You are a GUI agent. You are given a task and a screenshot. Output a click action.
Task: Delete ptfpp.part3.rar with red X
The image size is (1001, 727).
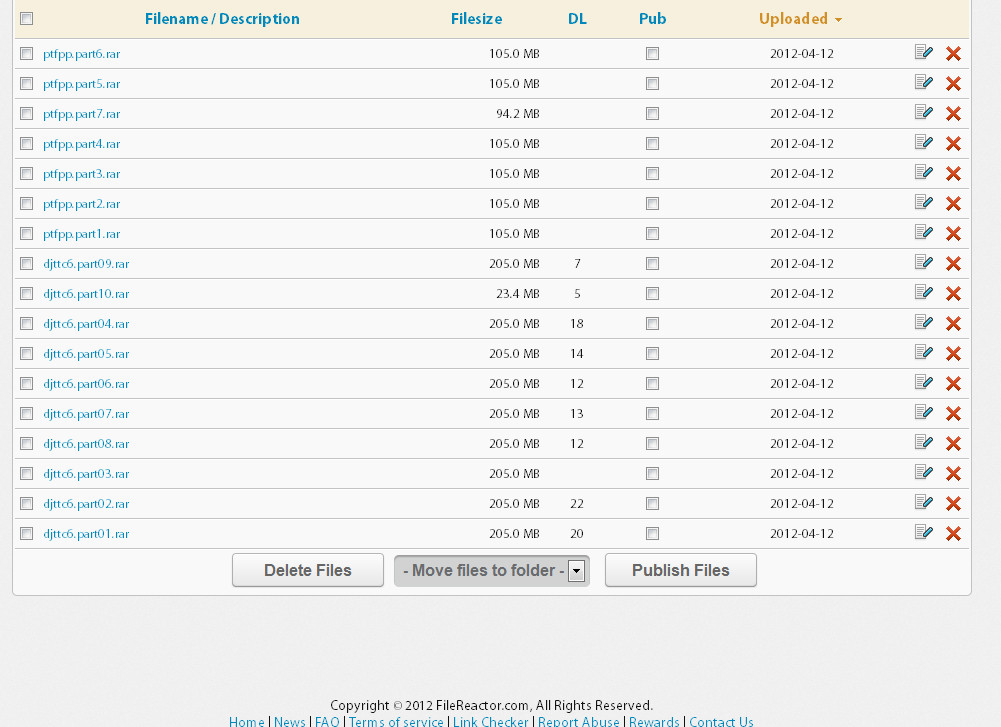point(953,174)
